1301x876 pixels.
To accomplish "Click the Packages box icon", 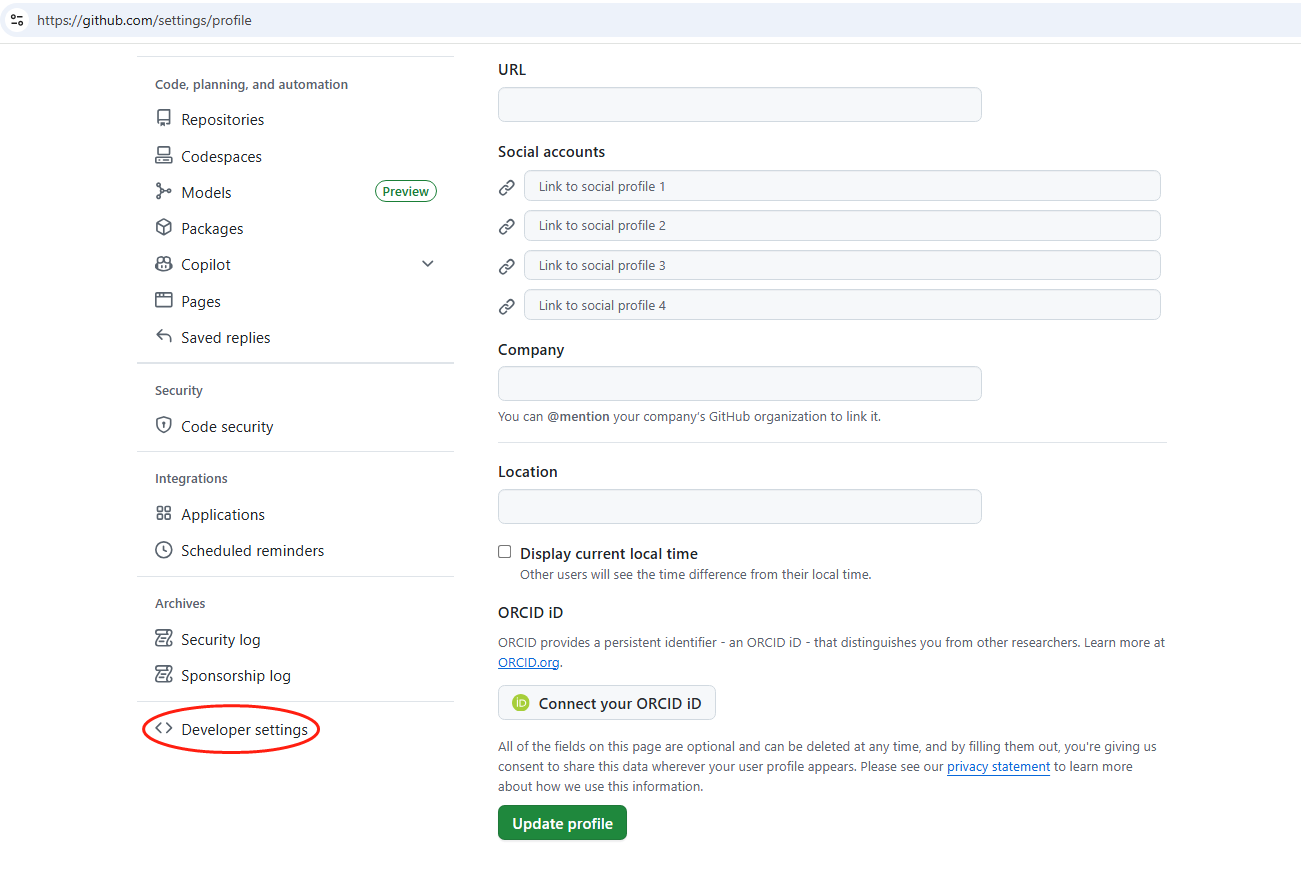I will coord(164,228).
